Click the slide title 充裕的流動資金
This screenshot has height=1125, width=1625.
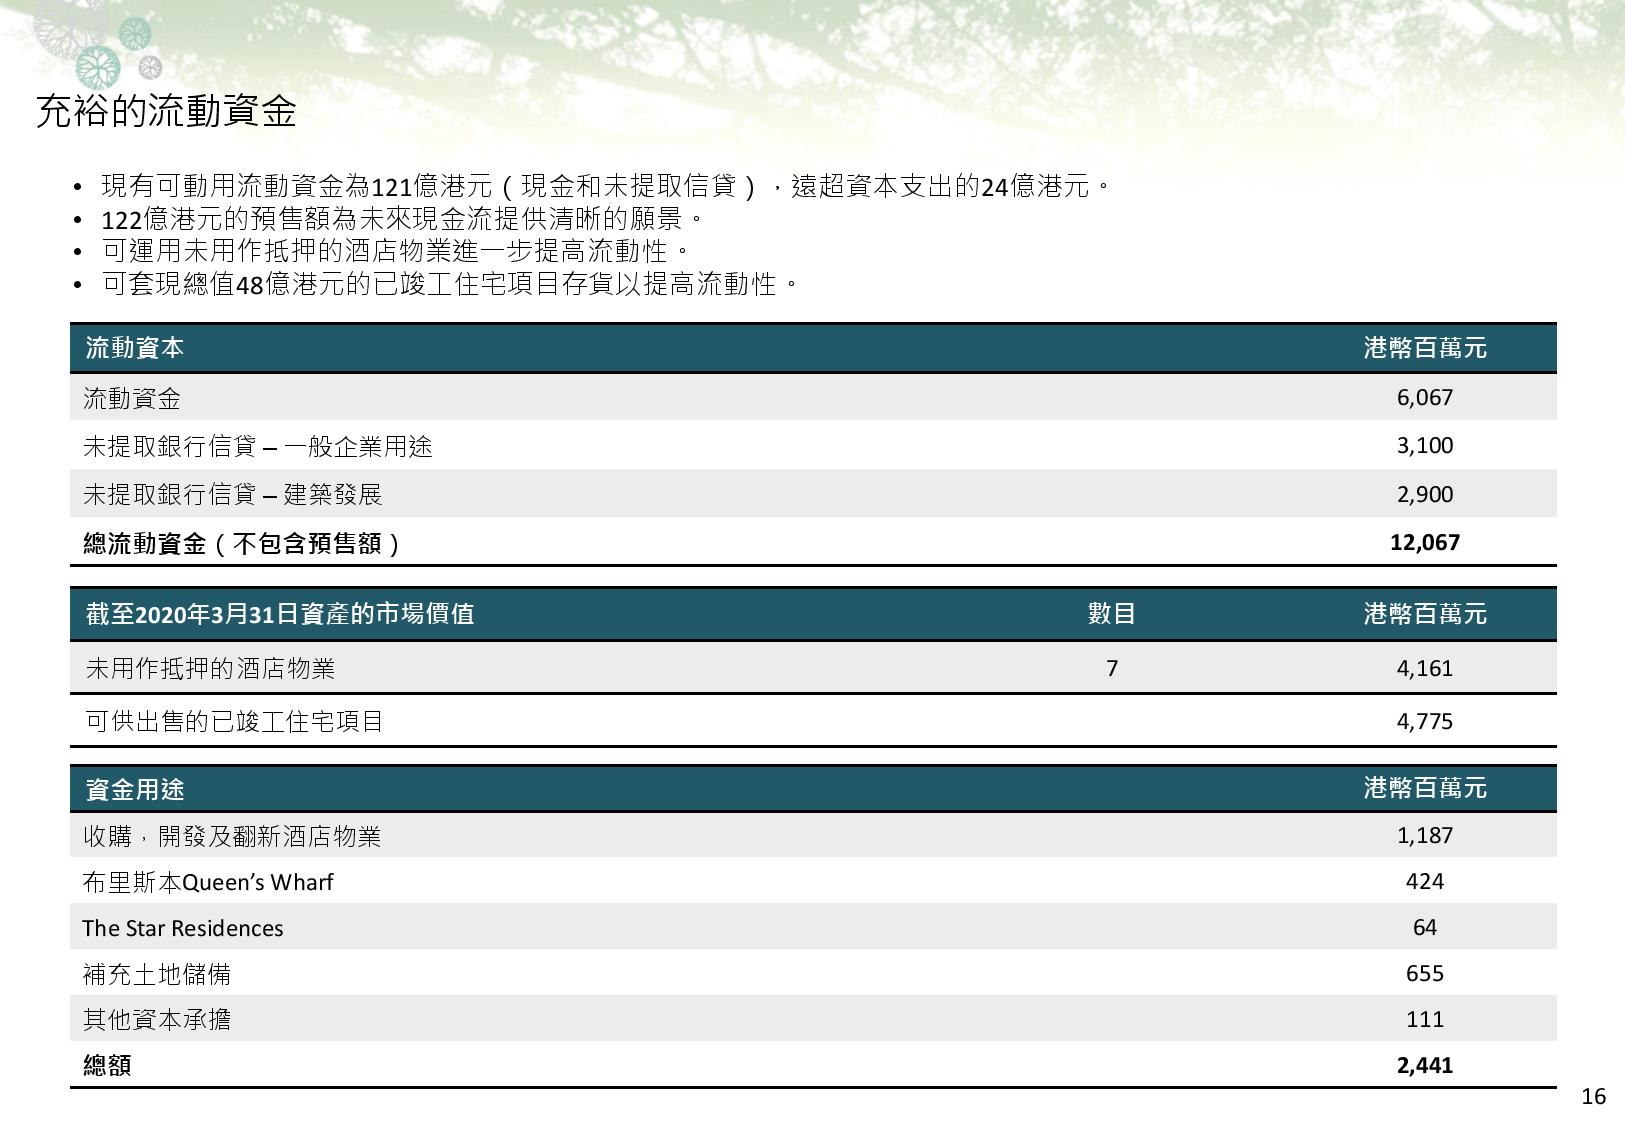pos(166,111)
